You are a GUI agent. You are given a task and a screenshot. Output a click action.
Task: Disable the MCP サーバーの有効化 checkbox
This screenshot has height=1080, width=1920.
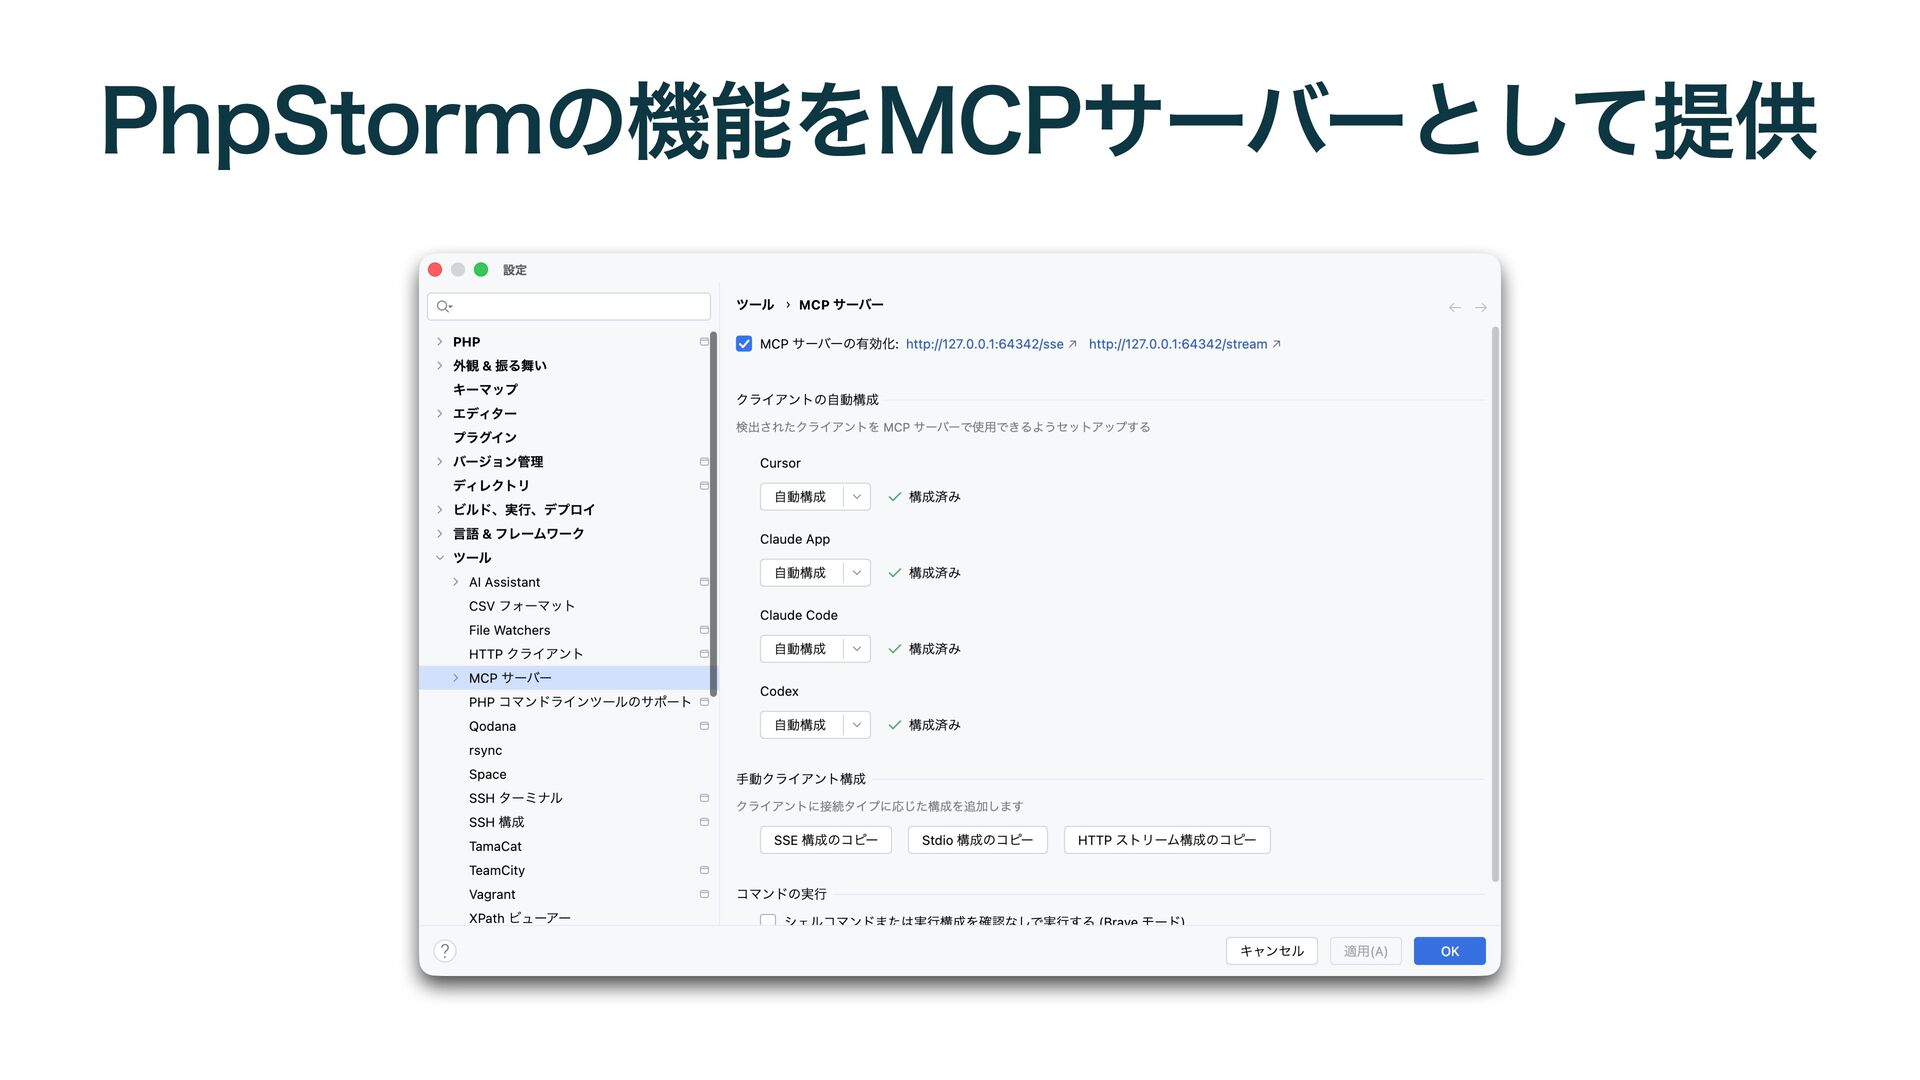[744, 344]
